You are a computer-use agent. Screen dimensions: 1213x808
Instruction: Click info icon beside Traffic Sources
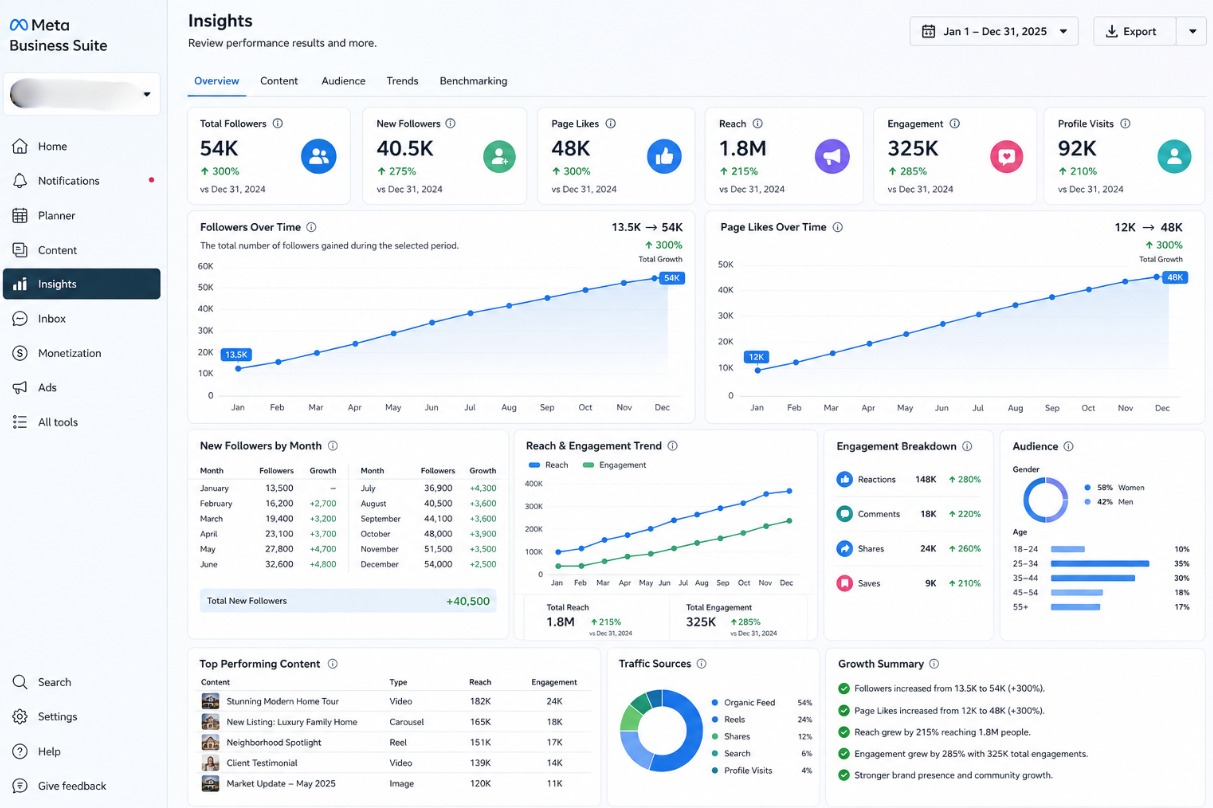pyautogui.click(x=702, y=664)
